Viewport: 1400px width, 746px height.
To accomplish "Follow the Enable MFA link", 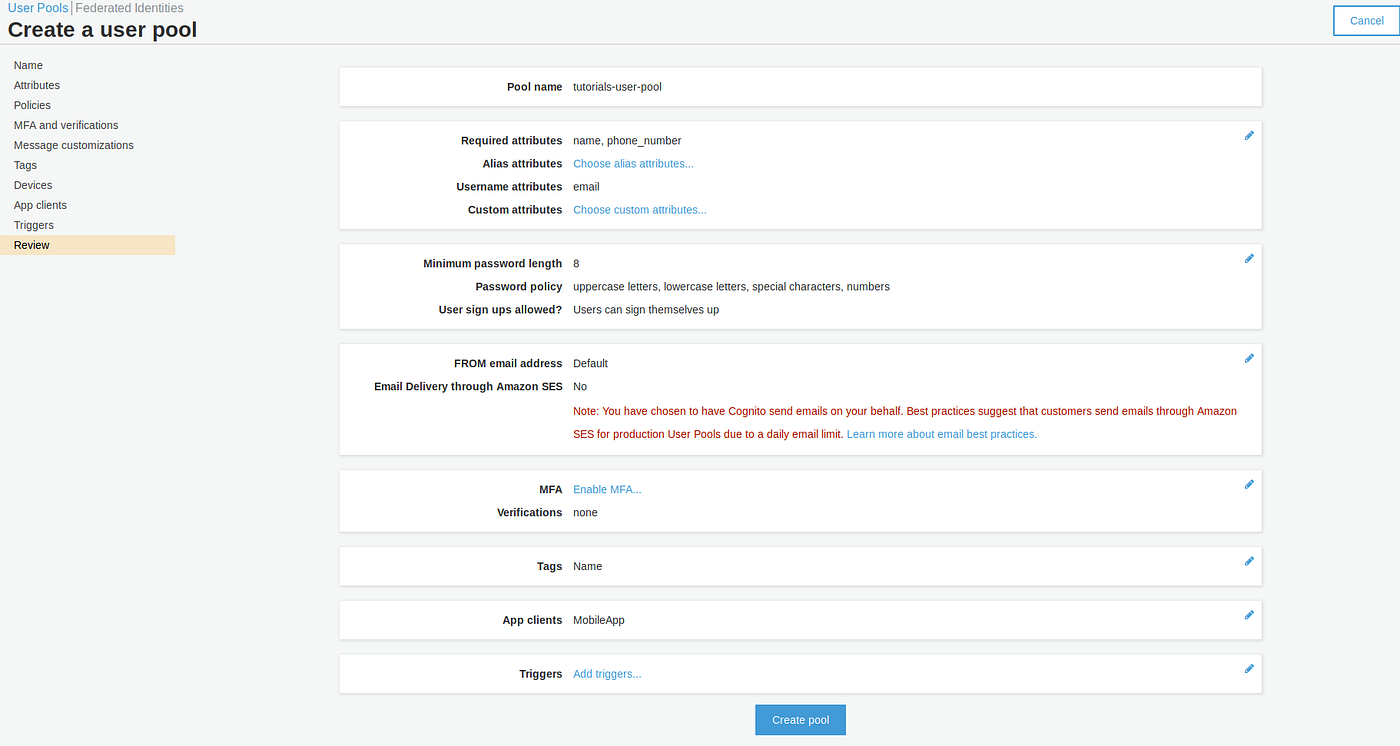I will pyautogui.click(x=607, y=489).
